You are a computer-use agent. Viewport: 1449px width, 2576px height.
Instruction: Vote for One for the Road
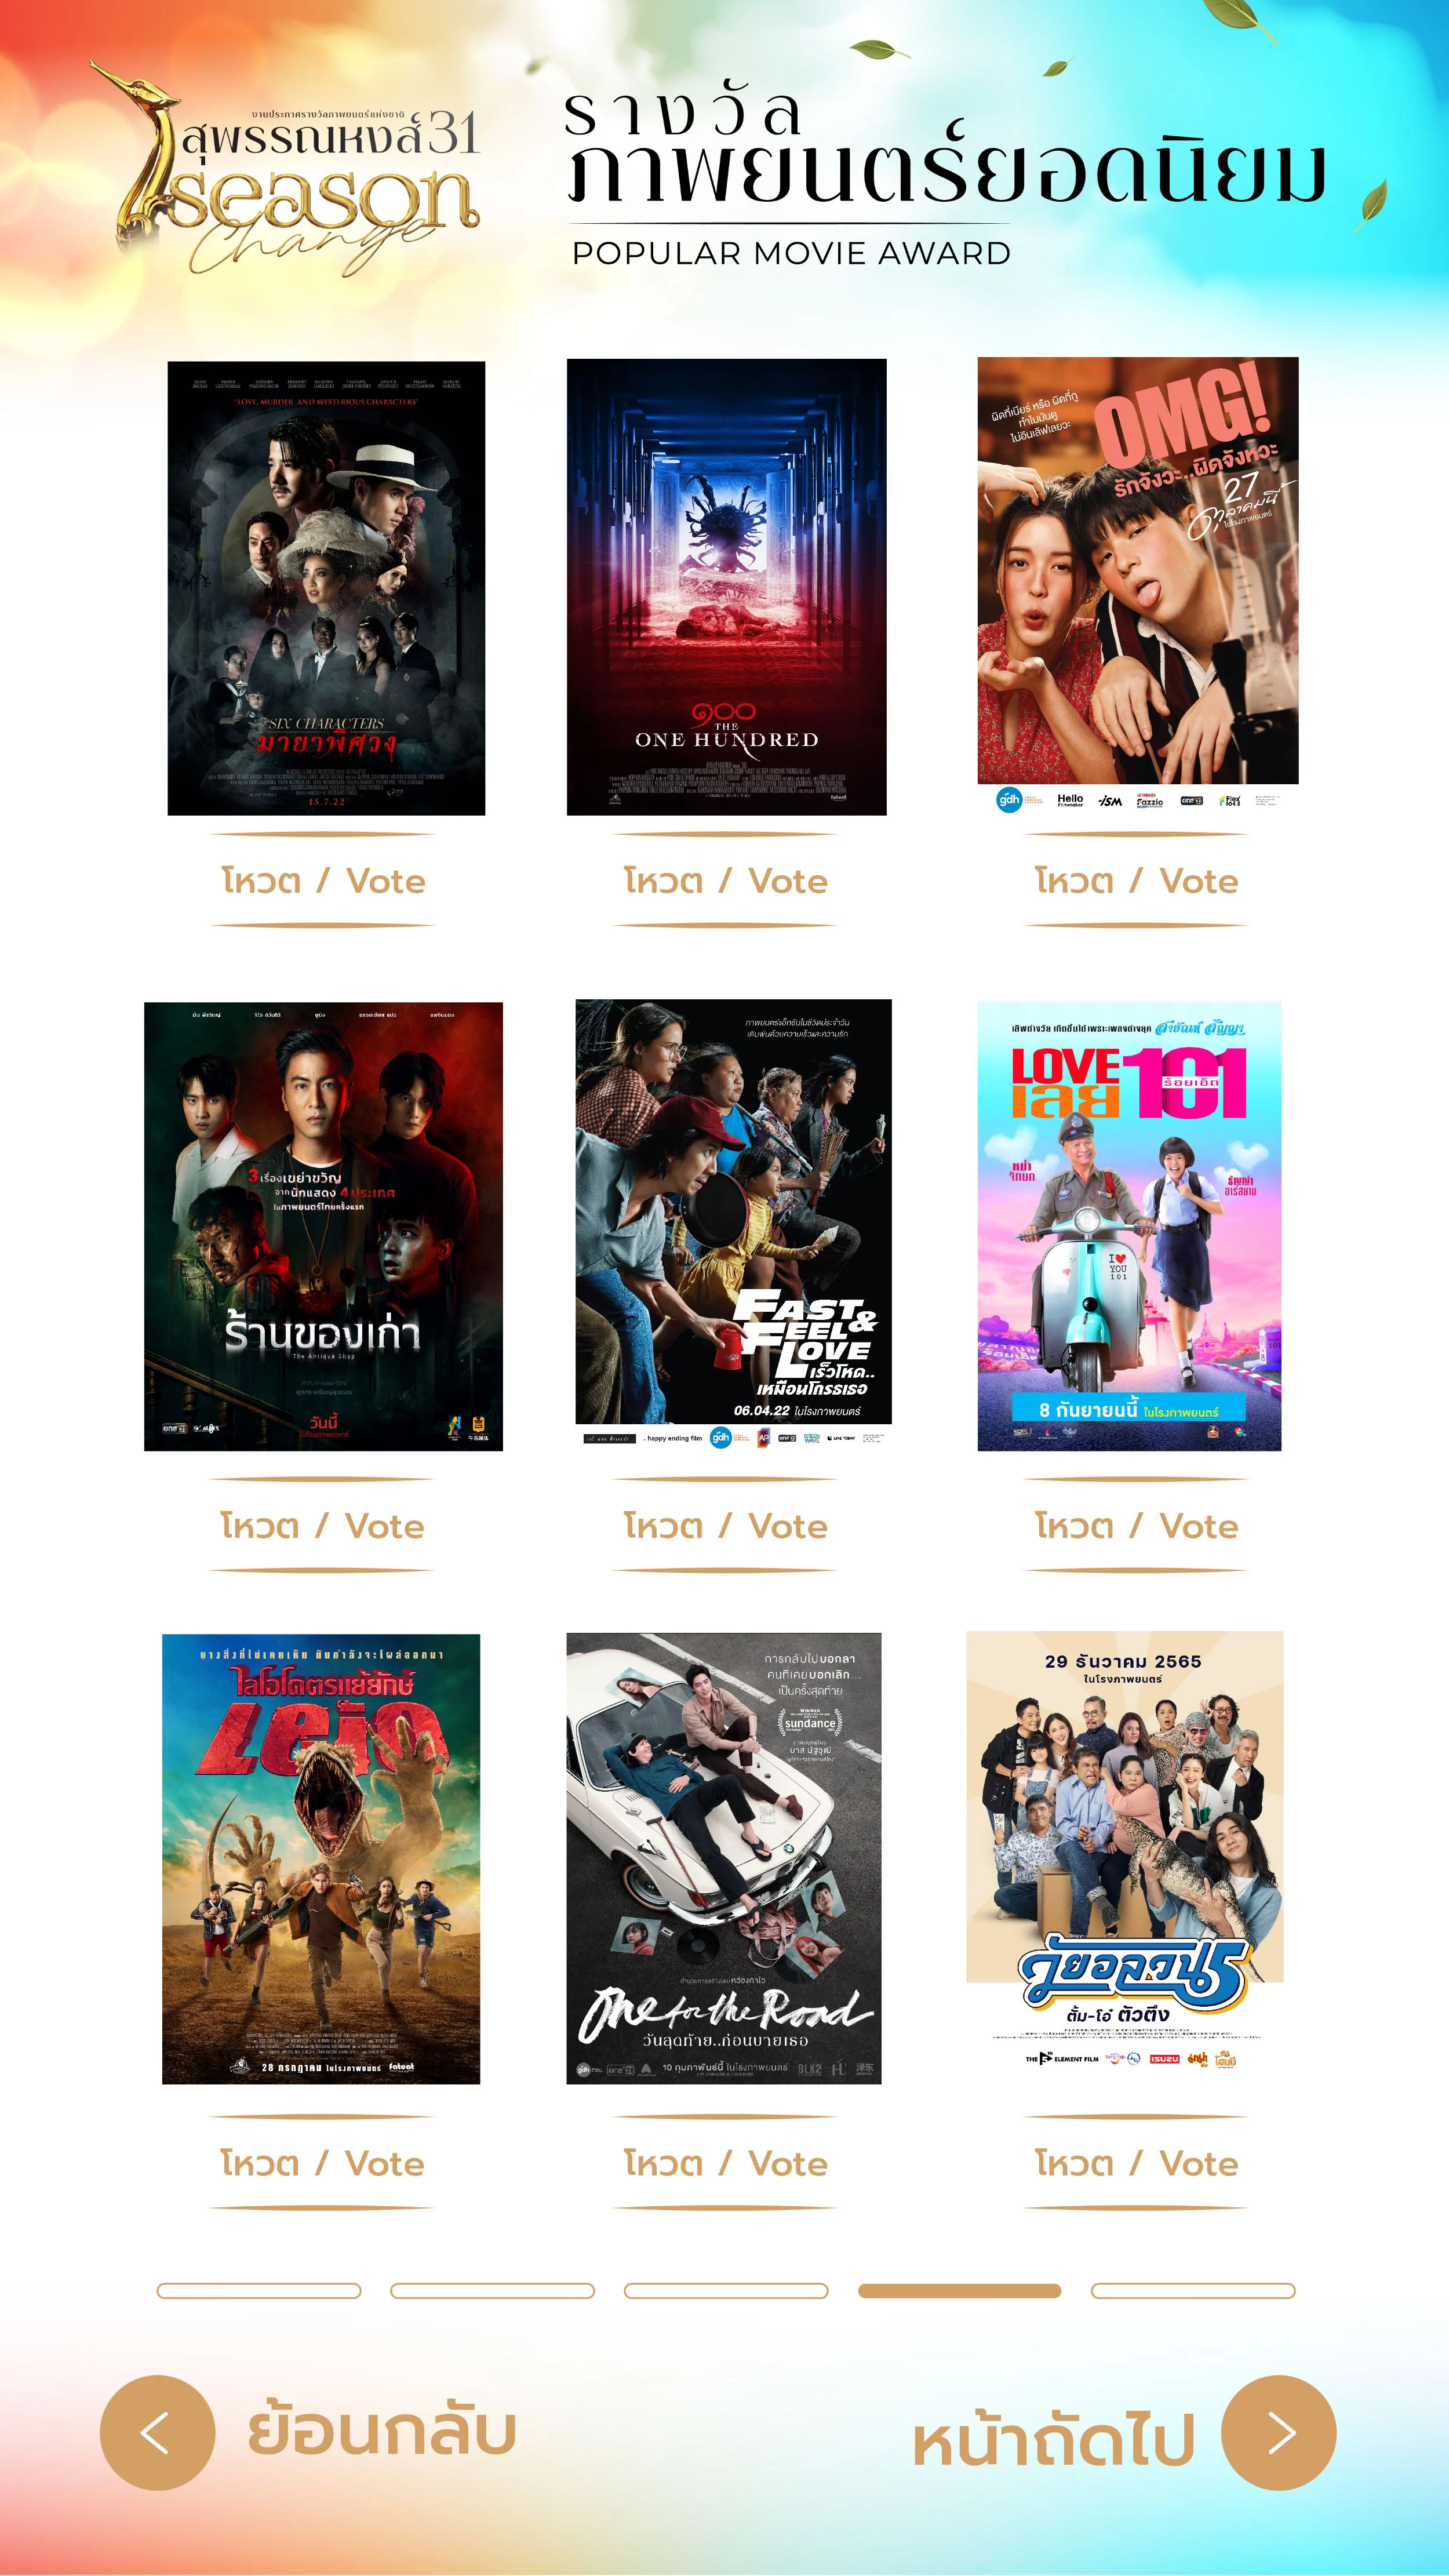coord(725,2163)
